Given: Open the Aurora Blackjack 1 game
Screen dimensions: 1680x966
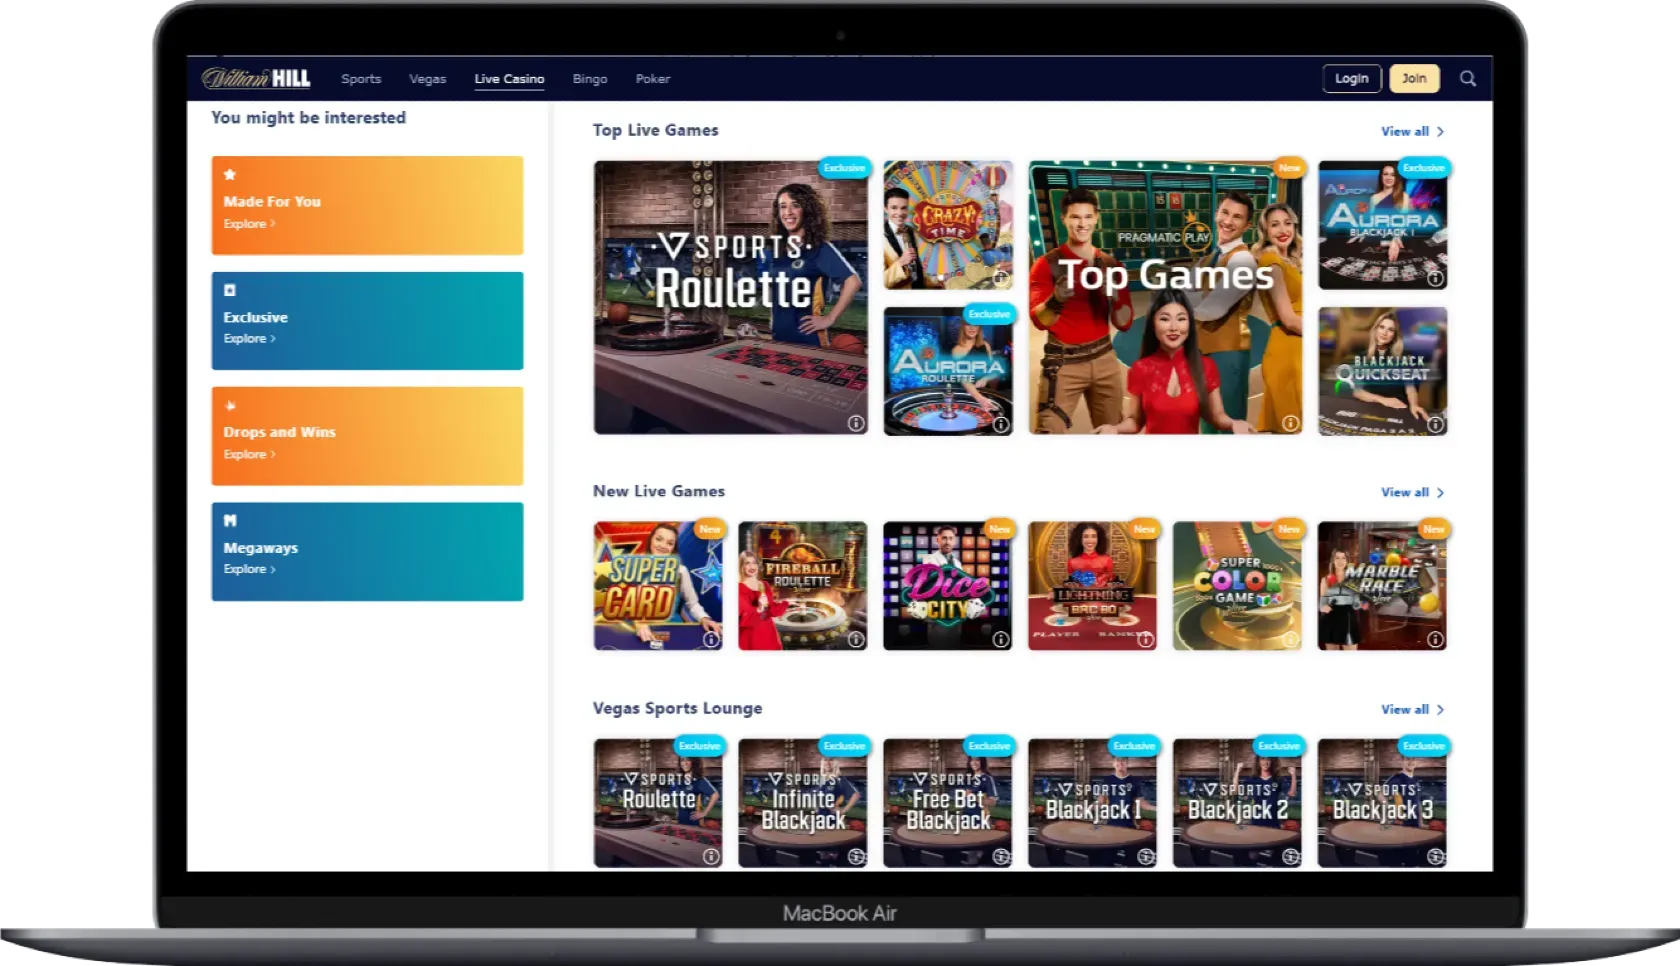Looking at the screenshot, I should coord(1383,225).
